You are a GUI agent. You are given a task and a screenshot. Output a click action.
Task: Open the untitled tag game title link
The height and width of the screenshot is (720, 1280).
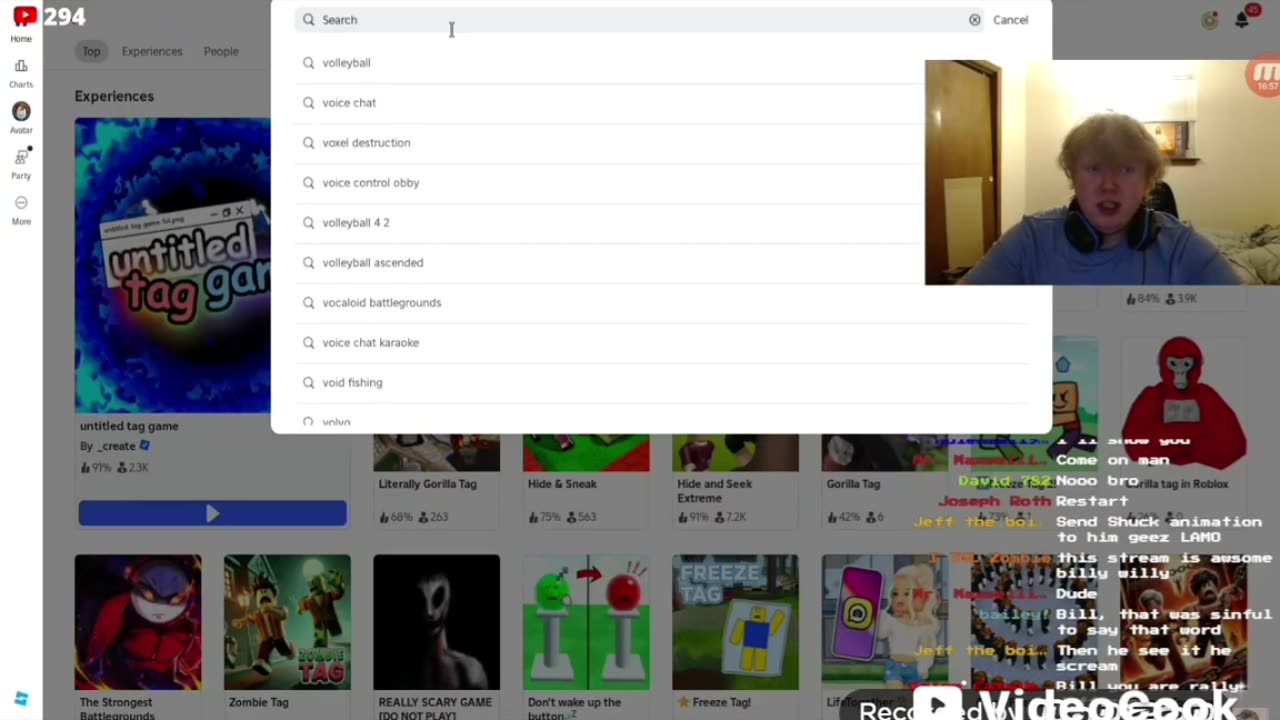(129, 426)
